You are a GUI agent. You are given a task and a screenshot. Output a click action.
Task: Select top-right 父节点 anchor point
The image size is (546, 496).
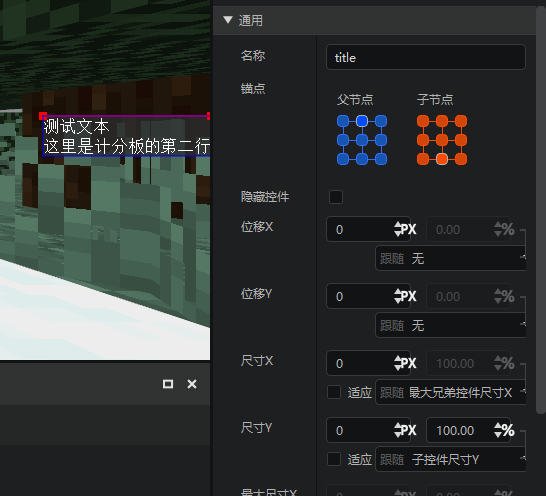(381, 121)
